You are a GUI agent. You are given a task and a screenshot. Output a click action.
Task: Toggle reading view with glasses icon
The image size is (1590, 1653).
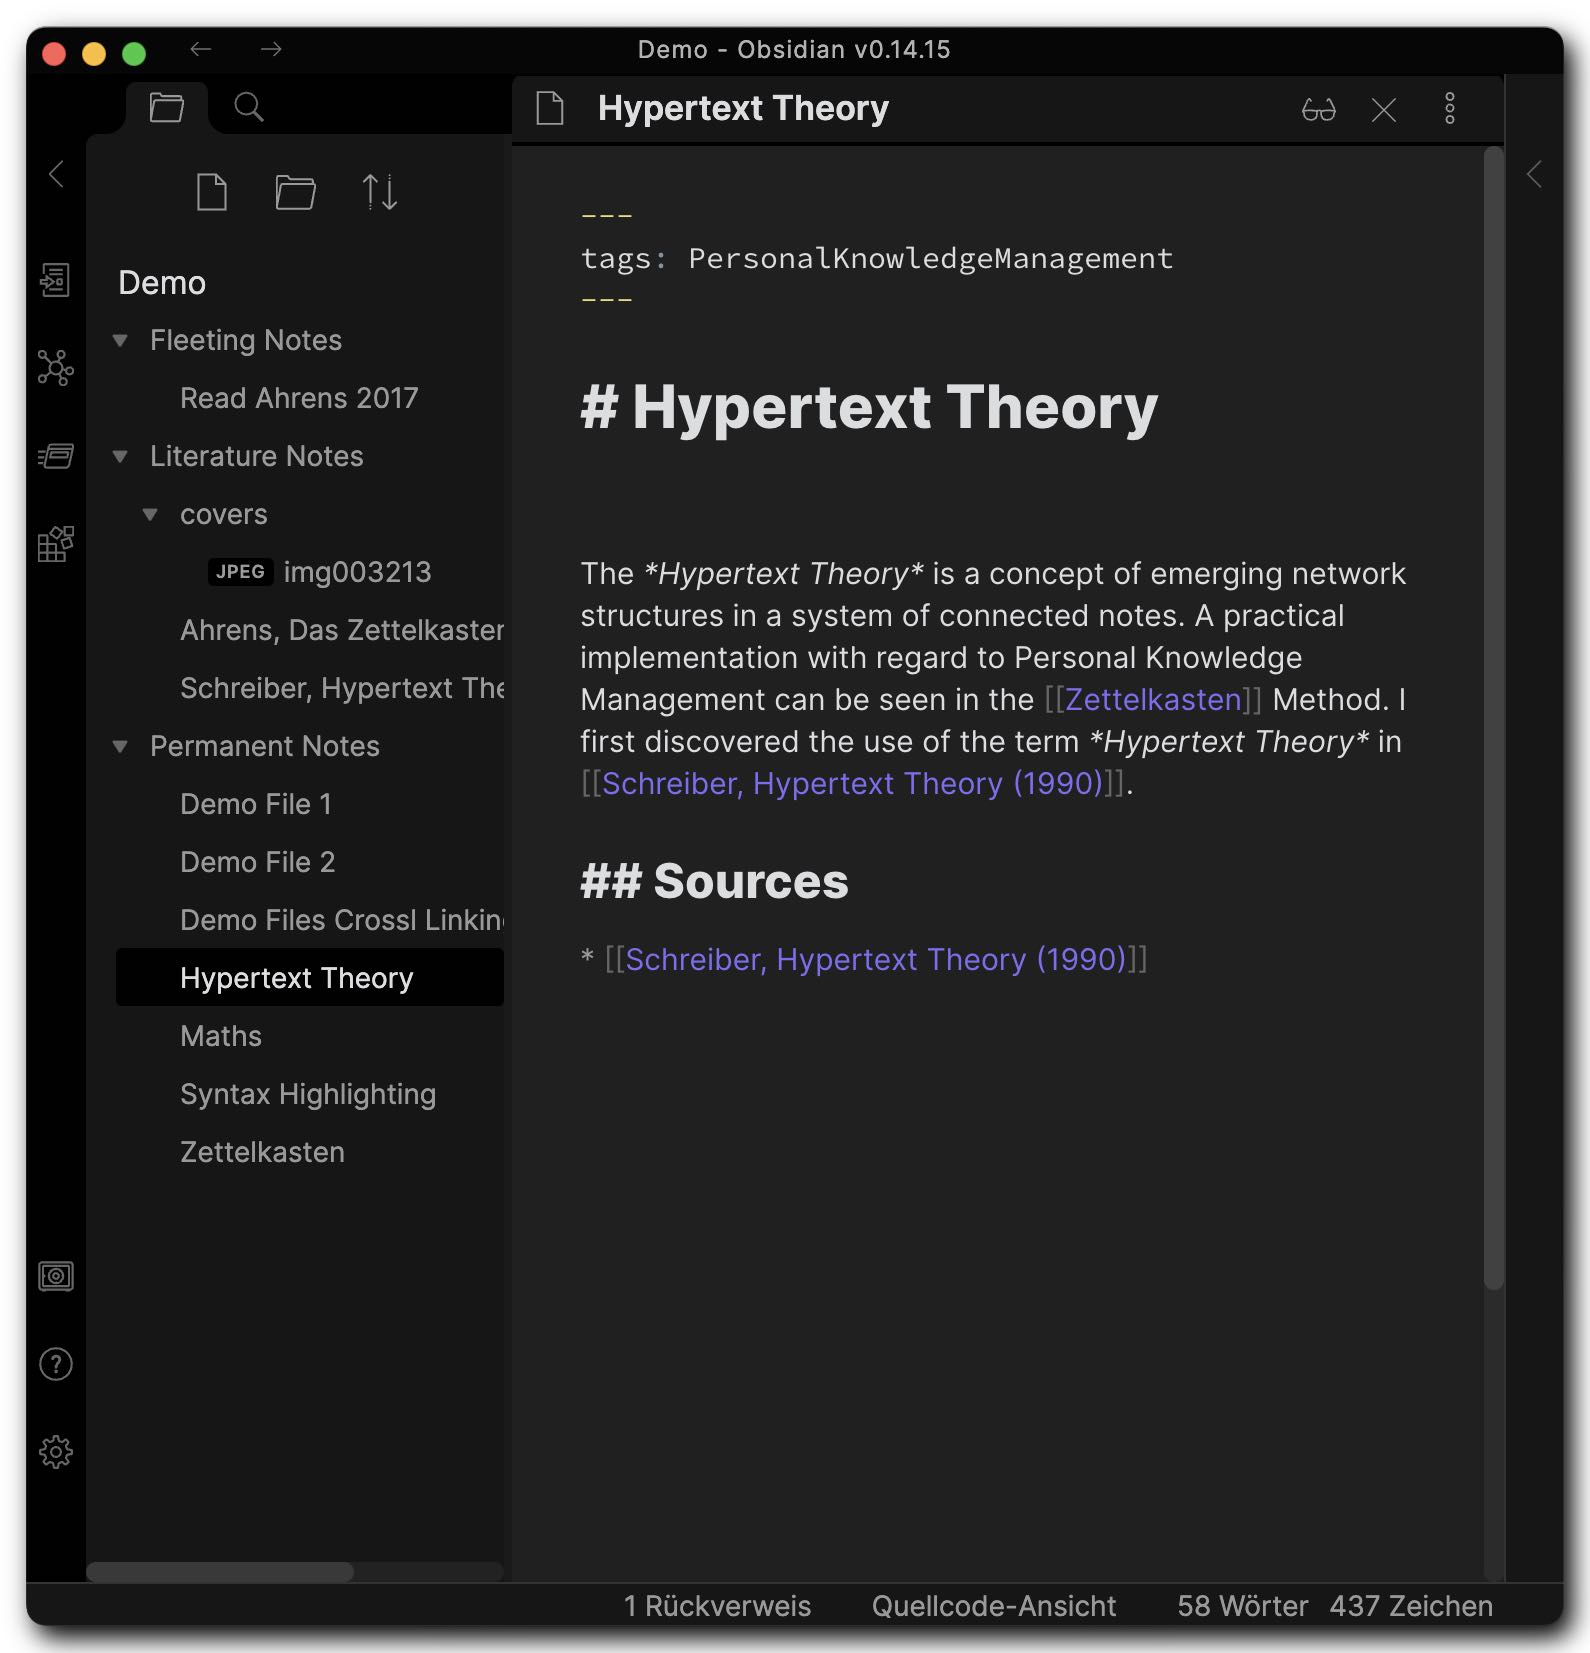1318,109
